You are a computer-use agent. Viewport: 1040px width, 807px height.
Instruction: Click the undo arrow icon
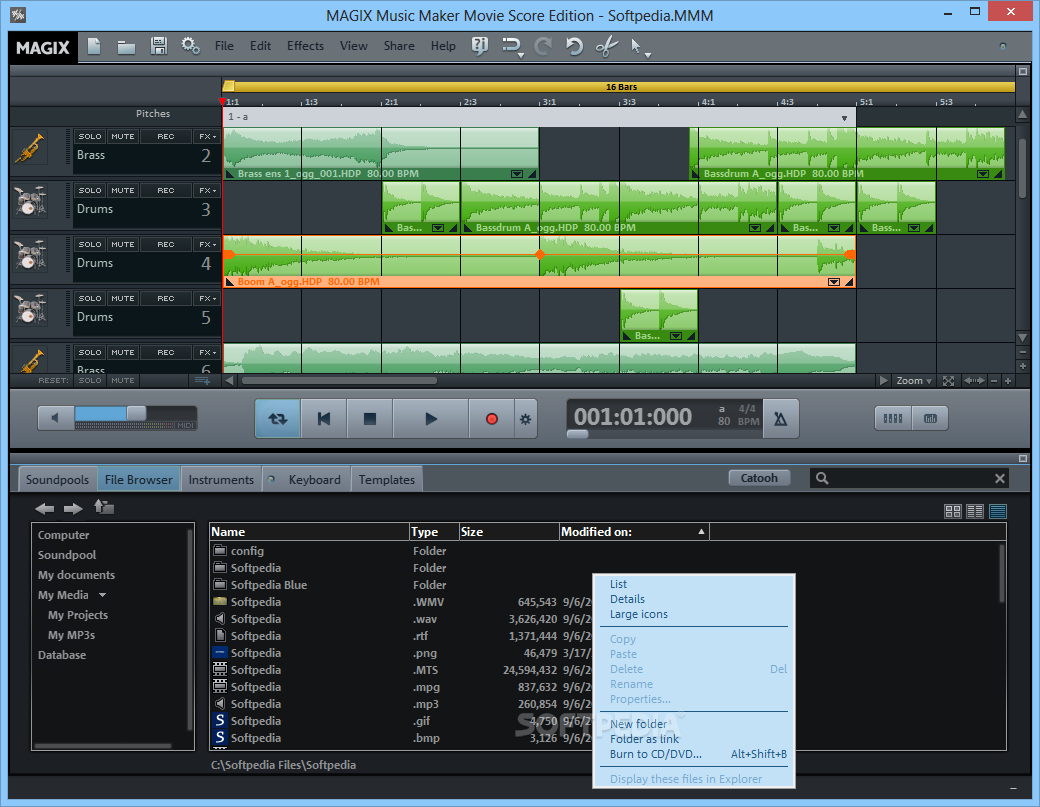coord(574,46)
